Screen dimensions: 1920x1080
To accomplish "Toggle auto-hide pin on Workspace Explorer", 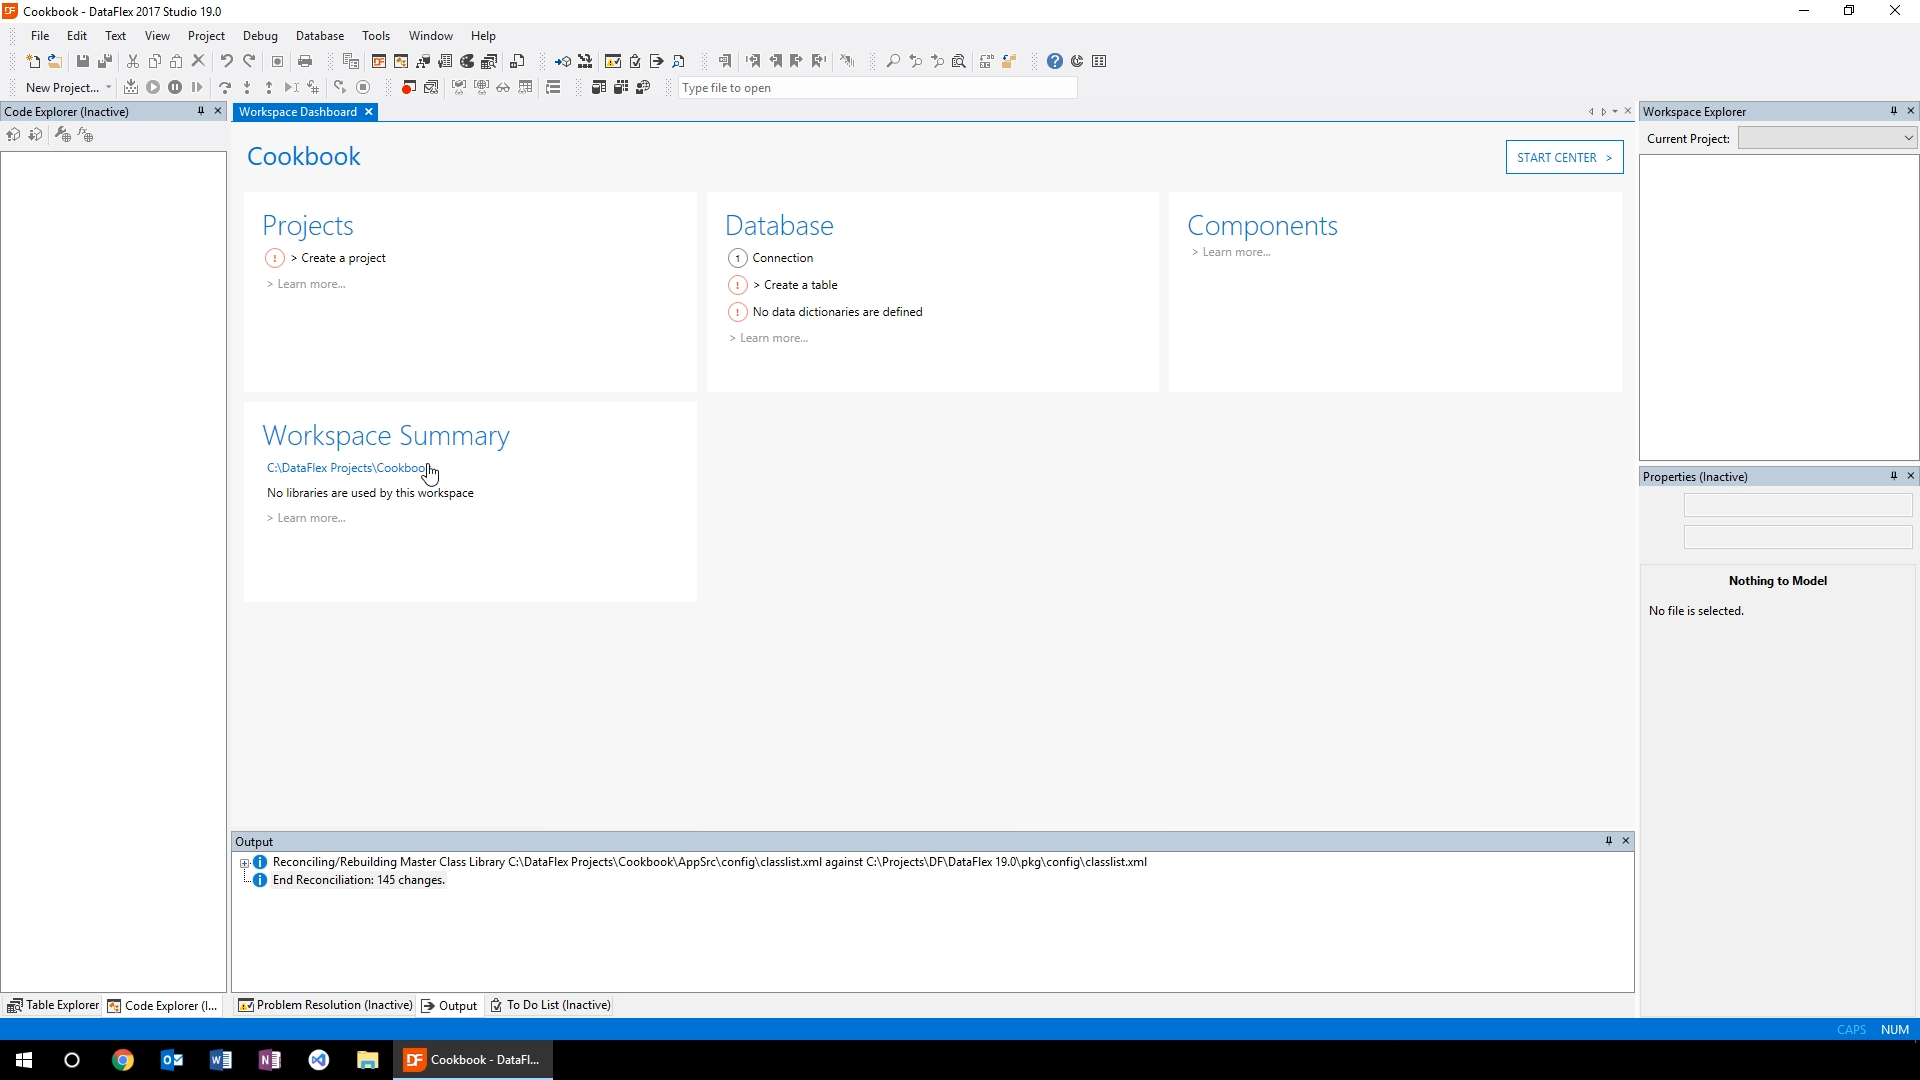I will (1893, 111).
